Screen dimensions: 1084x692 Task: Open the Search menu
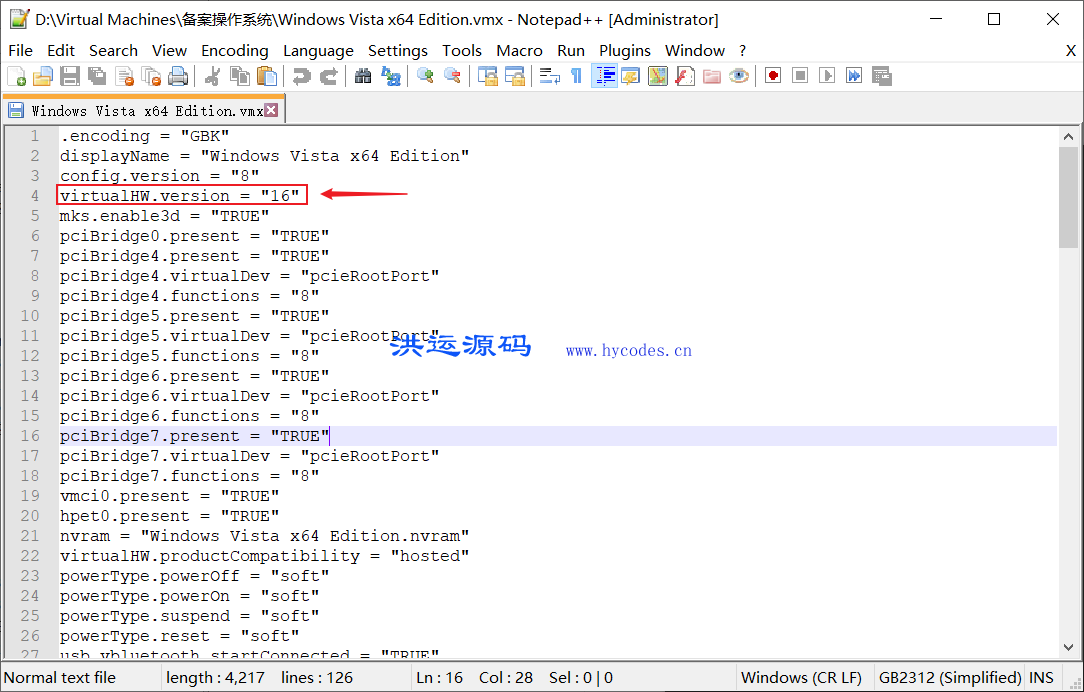click(x=113, y=50)
